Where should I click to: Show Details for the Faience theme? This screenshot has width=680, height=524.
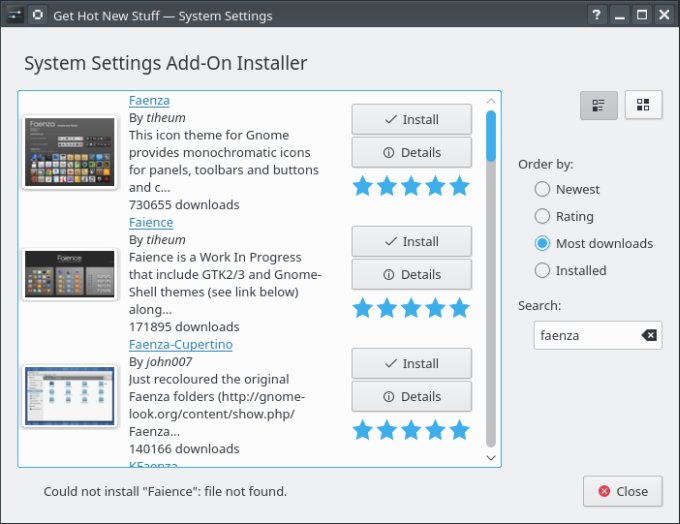pos(411,274)
